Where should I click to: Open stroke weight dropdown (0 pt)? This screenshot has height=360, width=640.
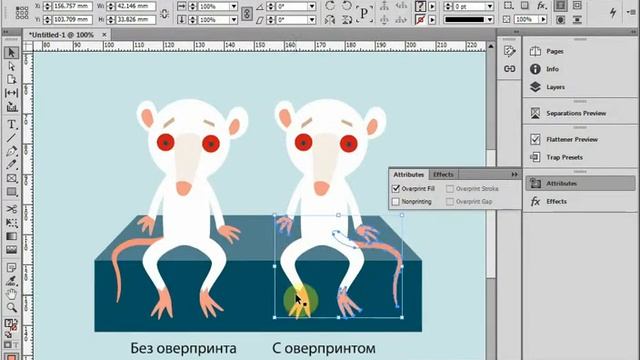[x=489, y=7]
